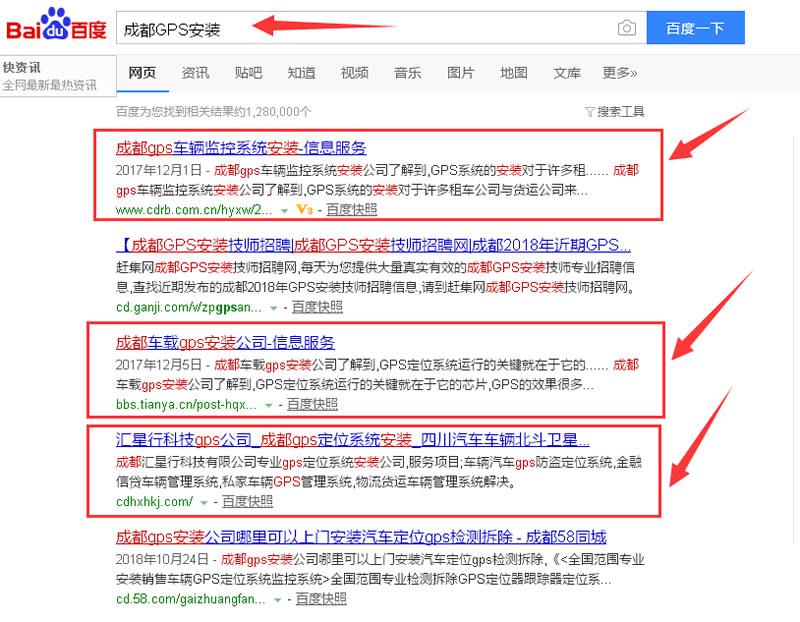Viewport: 800px width, 622px height.
Task: Click the www.cdrb.com.cn/hyxw green URL
Action: pyautogui.click(x=194, y=210)
